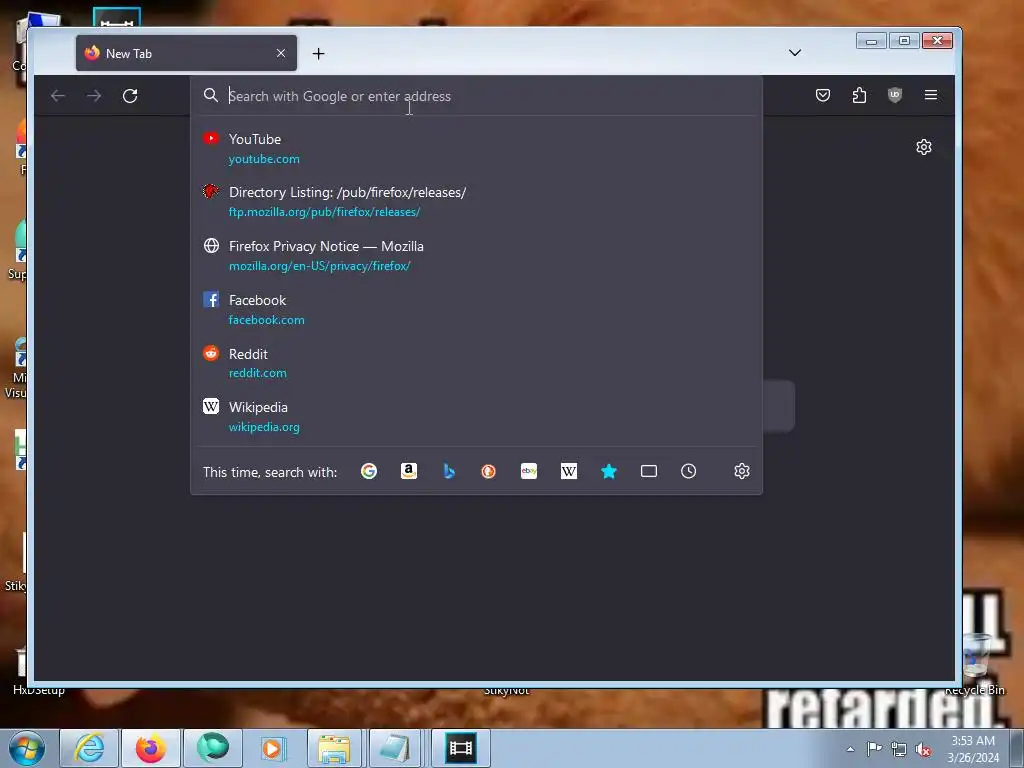Image resolution: width=1024 pixels, height=768 pixels.
Task: Search this time with DuckDuckGo icon
Action: [x=488, y=471]
